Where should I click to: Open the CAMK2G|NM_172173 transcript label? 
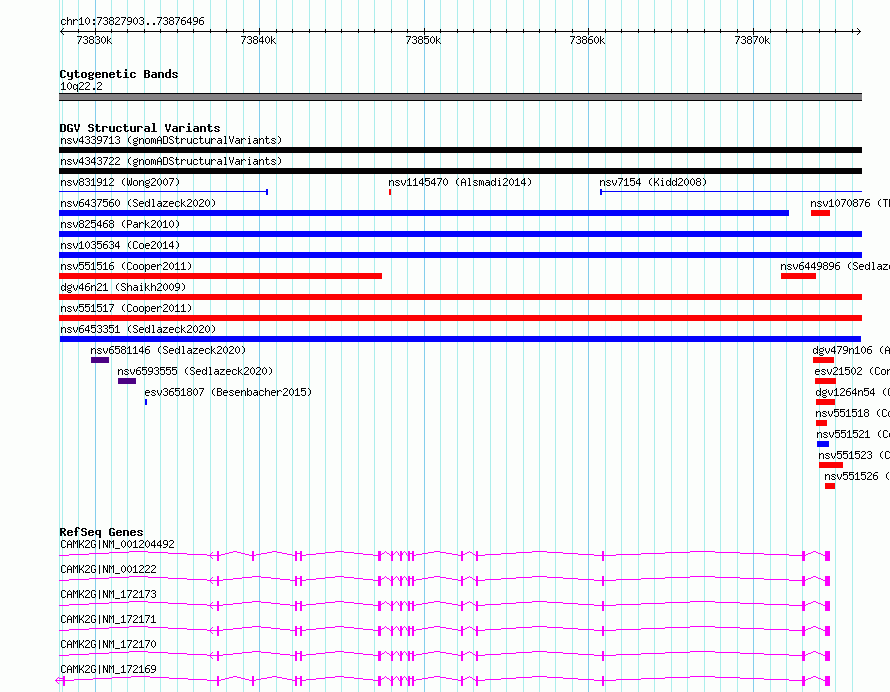pyautogui.click(x=108, y=594)
